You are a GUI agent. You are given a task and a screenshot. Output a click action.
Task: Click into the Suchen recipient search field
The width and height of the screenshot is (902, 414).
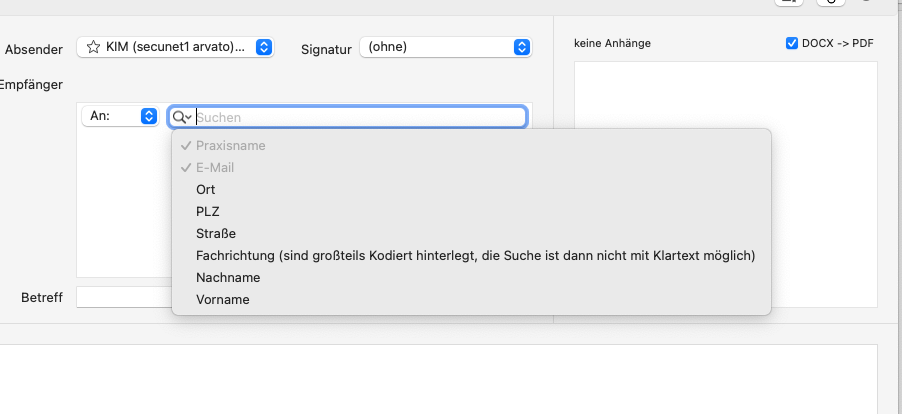360,117
